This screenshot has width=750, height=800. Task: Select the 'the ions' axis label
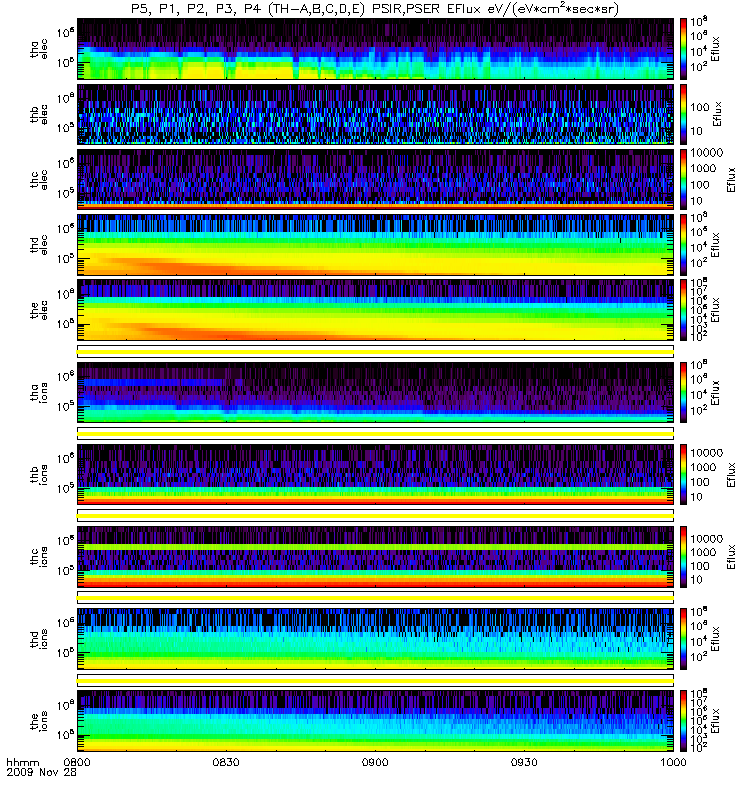tap(39, 721)
